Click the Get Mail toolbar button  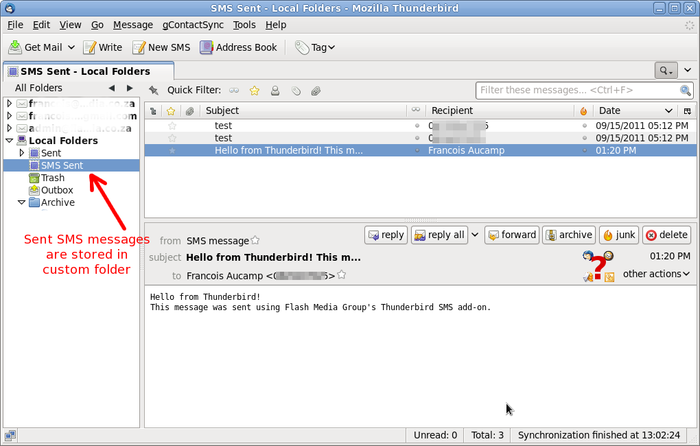coord(35,47)
